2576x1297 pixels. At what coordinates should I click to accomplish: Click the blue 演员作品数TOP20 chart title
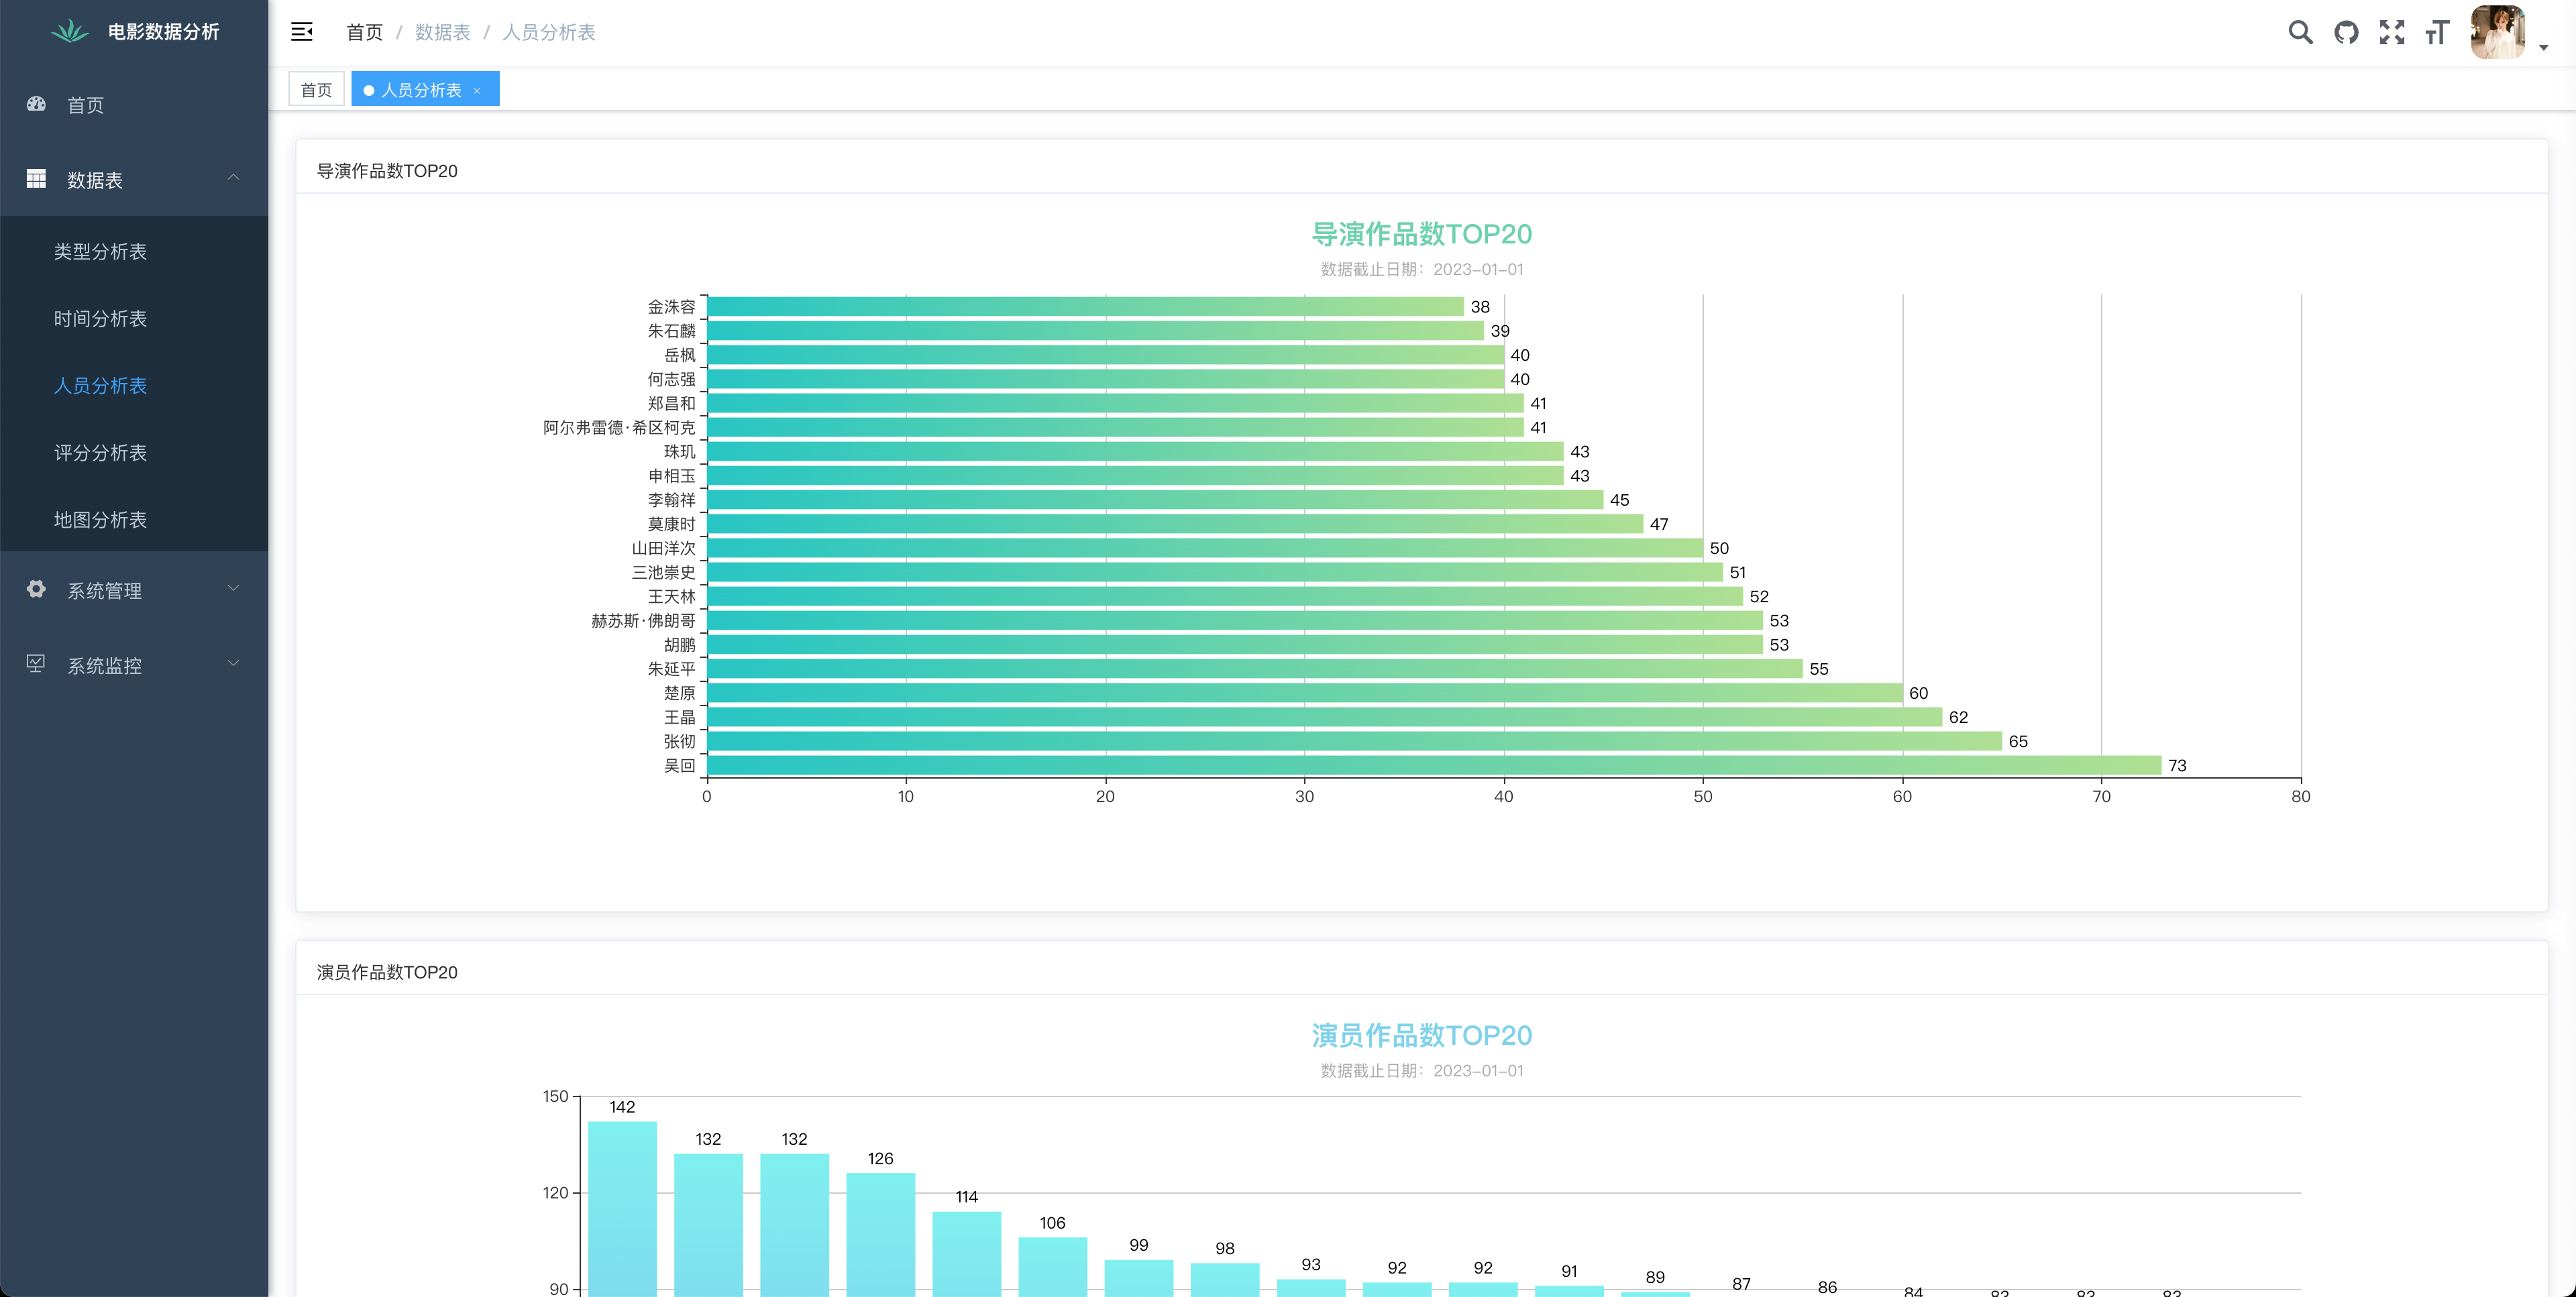coord(1421,1035)
